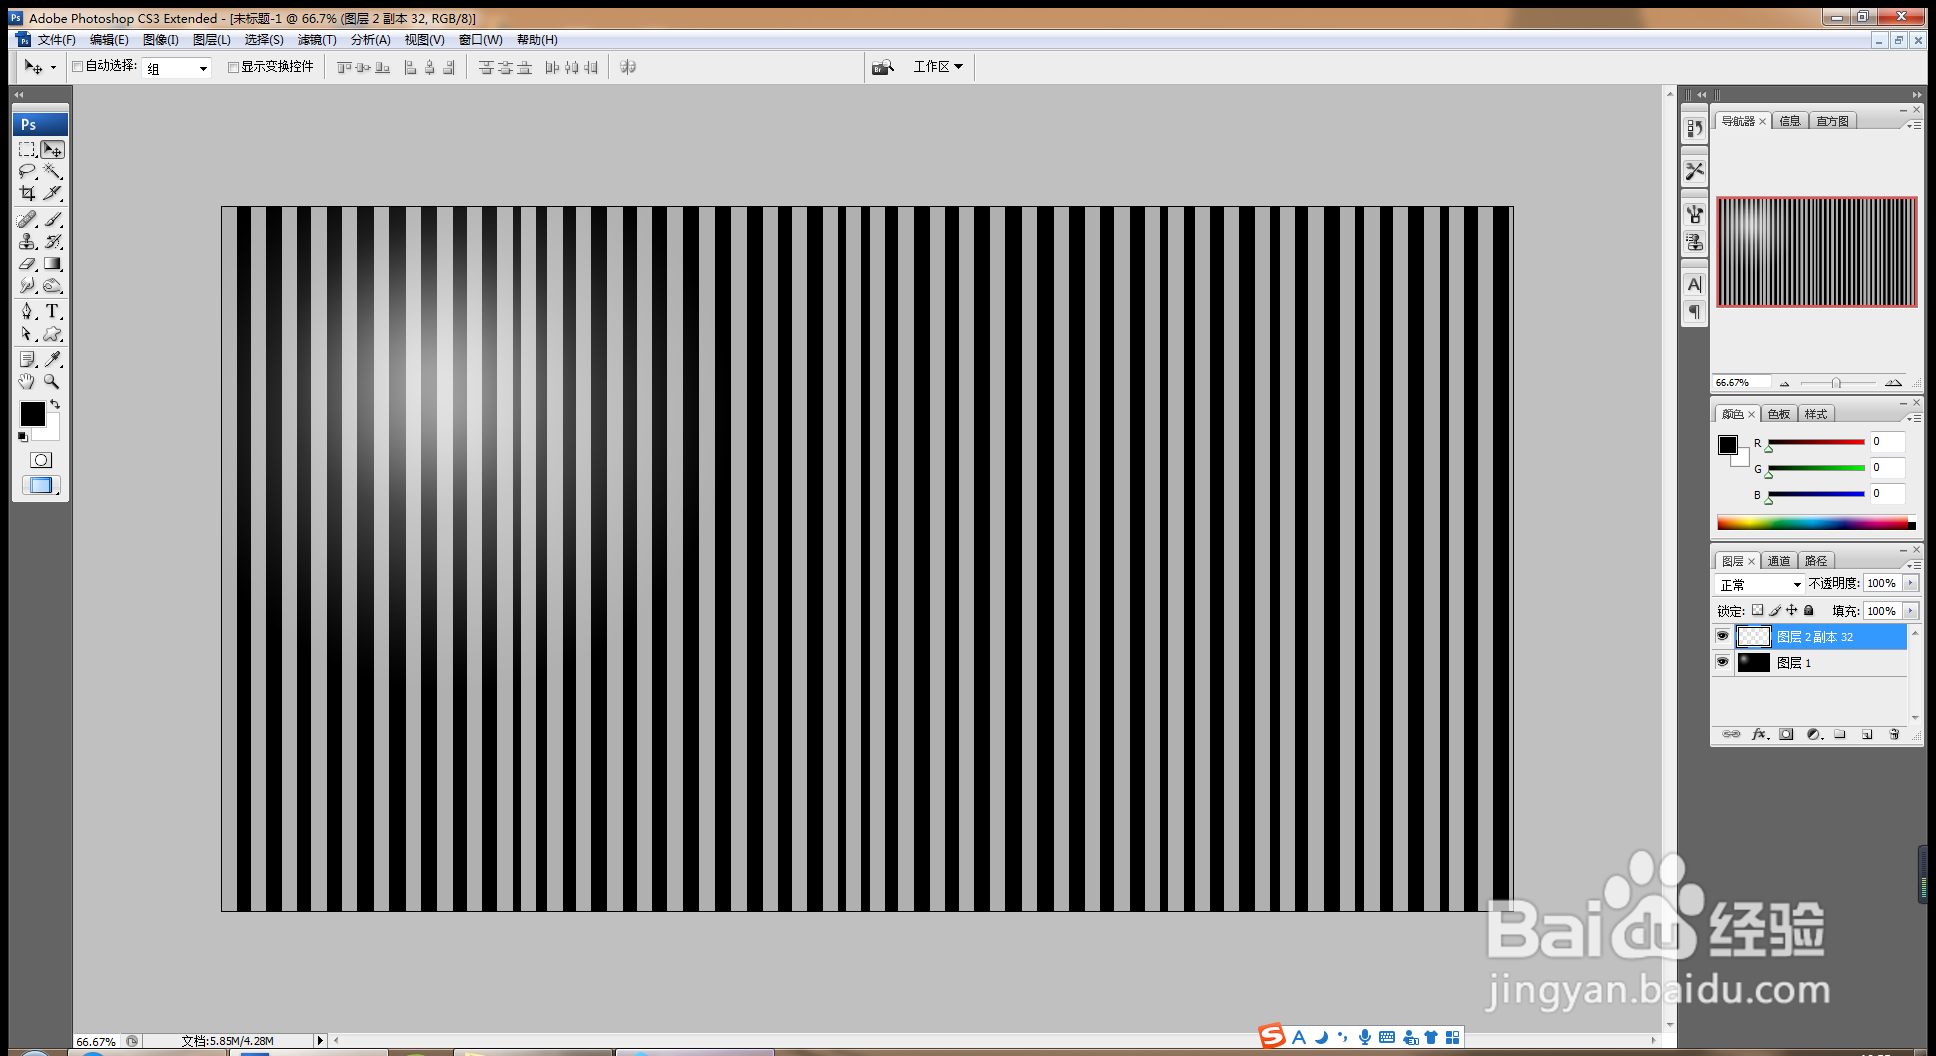This screenshot has height=1056, width=1936.
Task: Create a new layer group folder
Action: coord(1840,734)
